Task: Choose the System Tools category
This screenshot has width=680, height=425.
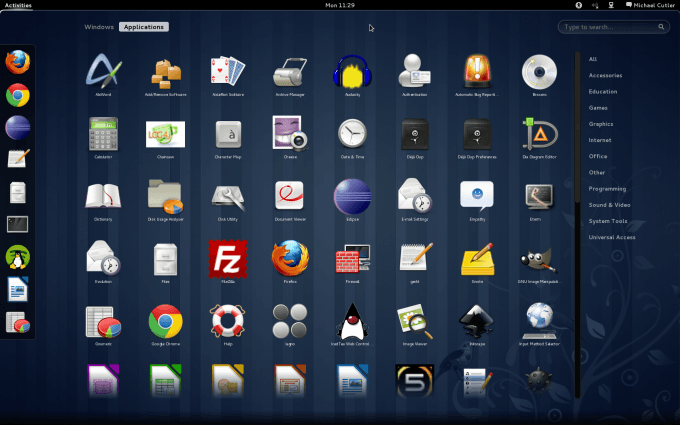Action: (607, 221)
